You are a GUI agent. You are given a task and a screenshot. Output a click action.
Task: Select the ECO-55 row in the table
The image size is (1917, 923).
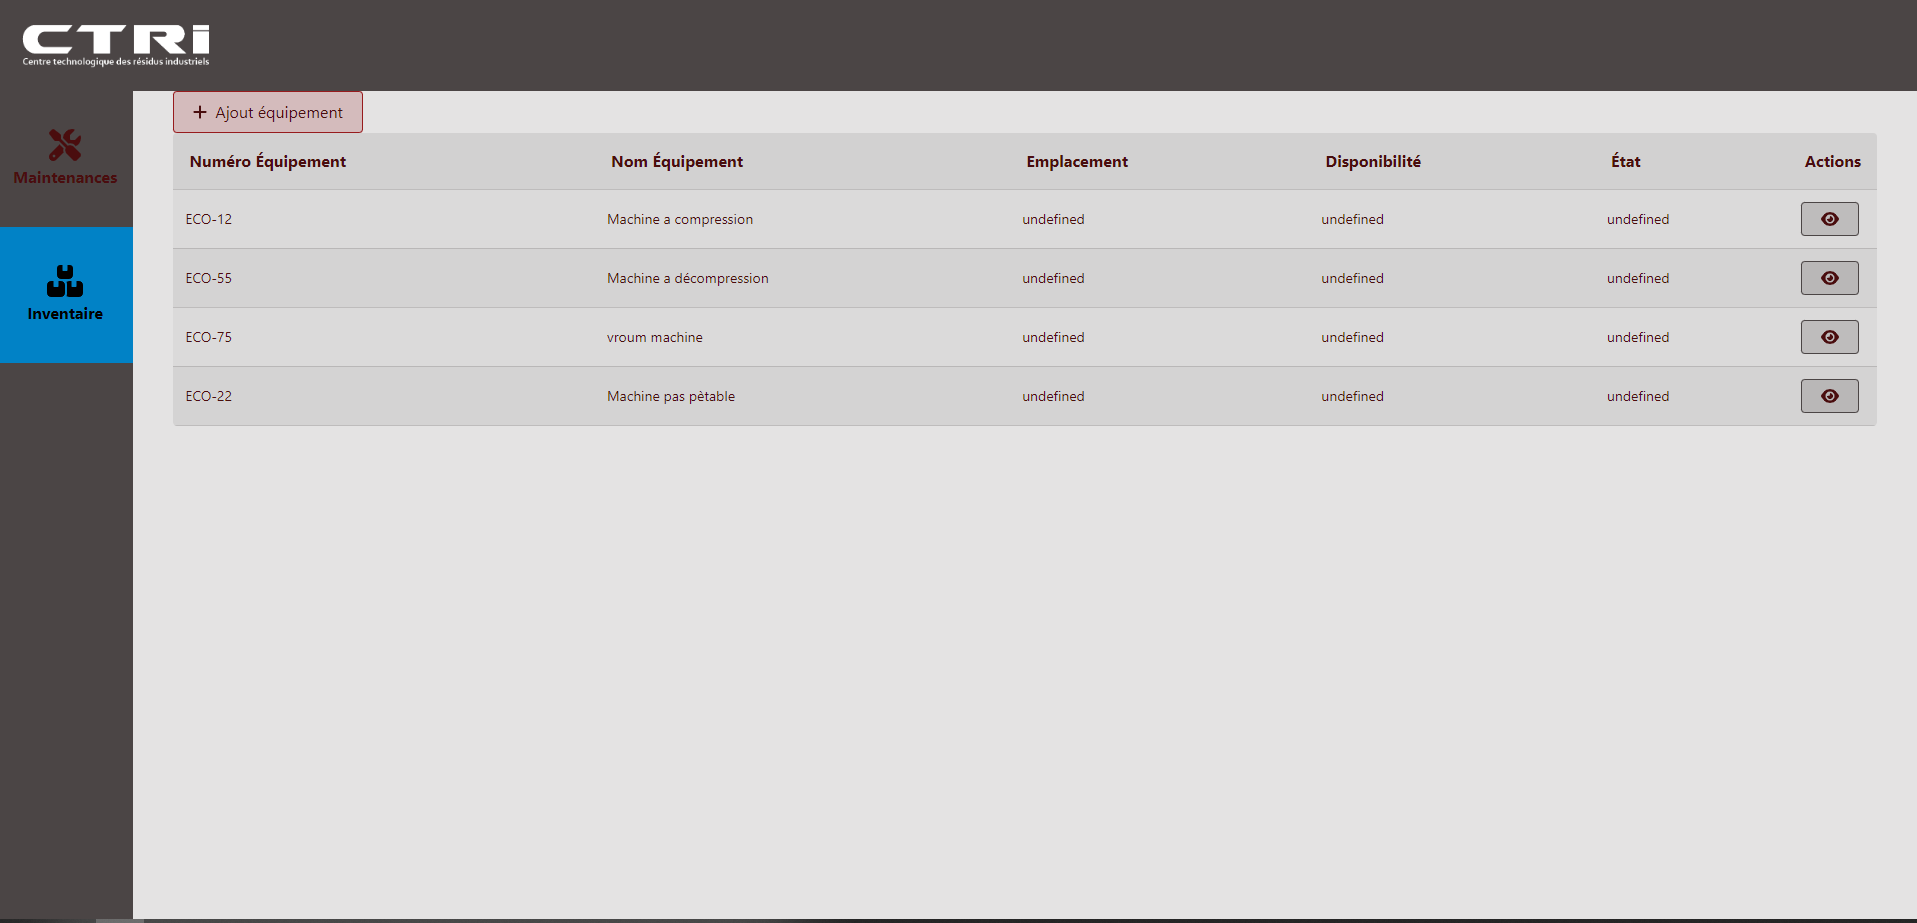click(700, 277)
